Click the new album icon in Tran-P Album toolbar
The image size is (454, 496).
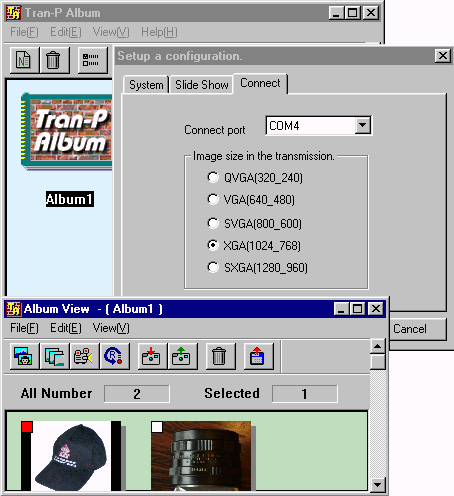point(24,60)
